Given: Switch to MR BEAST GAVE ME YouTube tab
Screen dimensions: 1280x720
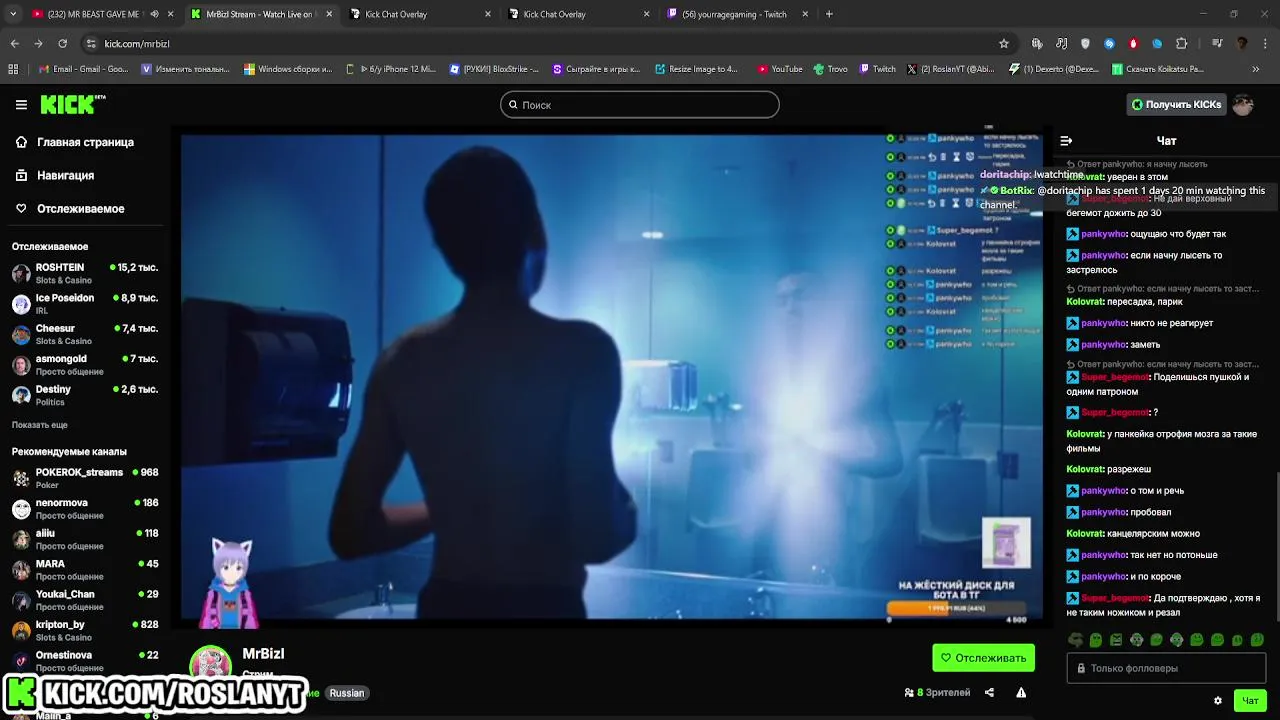Looking at the screenshot, I should 93,14.
